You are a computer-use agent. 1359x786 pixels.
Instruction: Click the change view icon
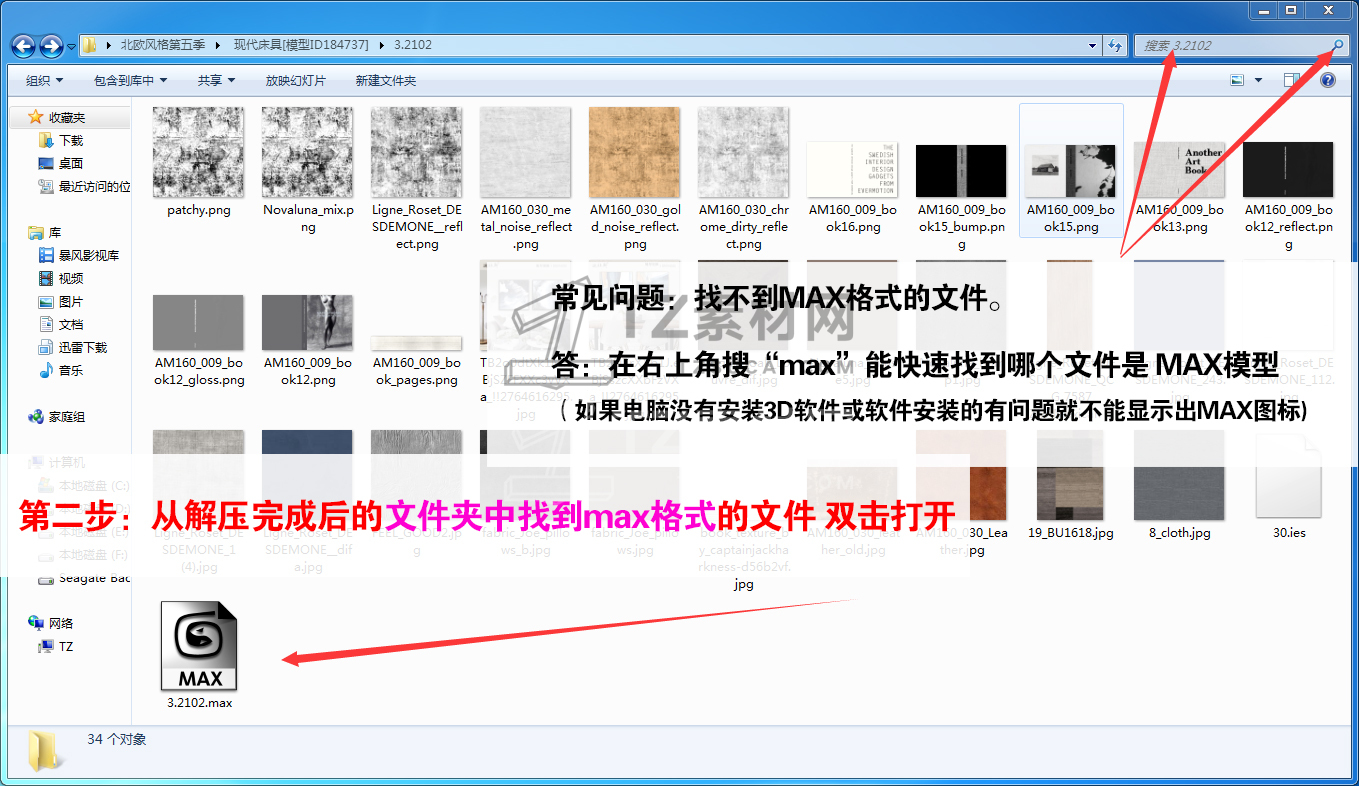[x=1237, y=80]
